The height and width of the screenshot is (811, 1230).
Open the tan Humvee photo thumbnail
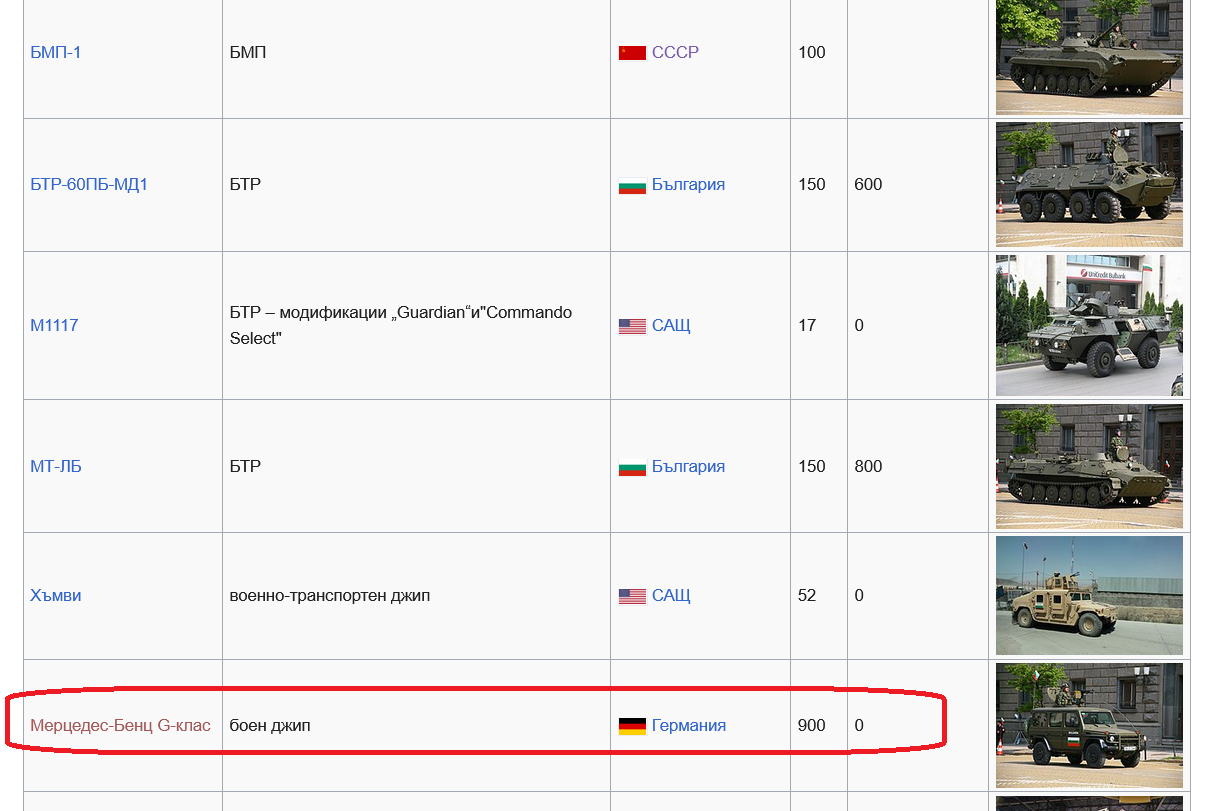click(x=1089, y=595)
